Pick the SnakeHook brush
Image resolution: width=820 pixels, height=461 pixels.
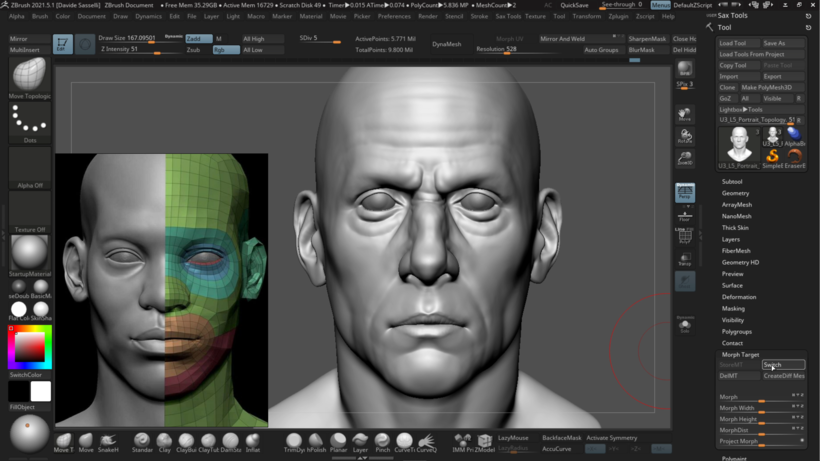(x=108, y=440)
